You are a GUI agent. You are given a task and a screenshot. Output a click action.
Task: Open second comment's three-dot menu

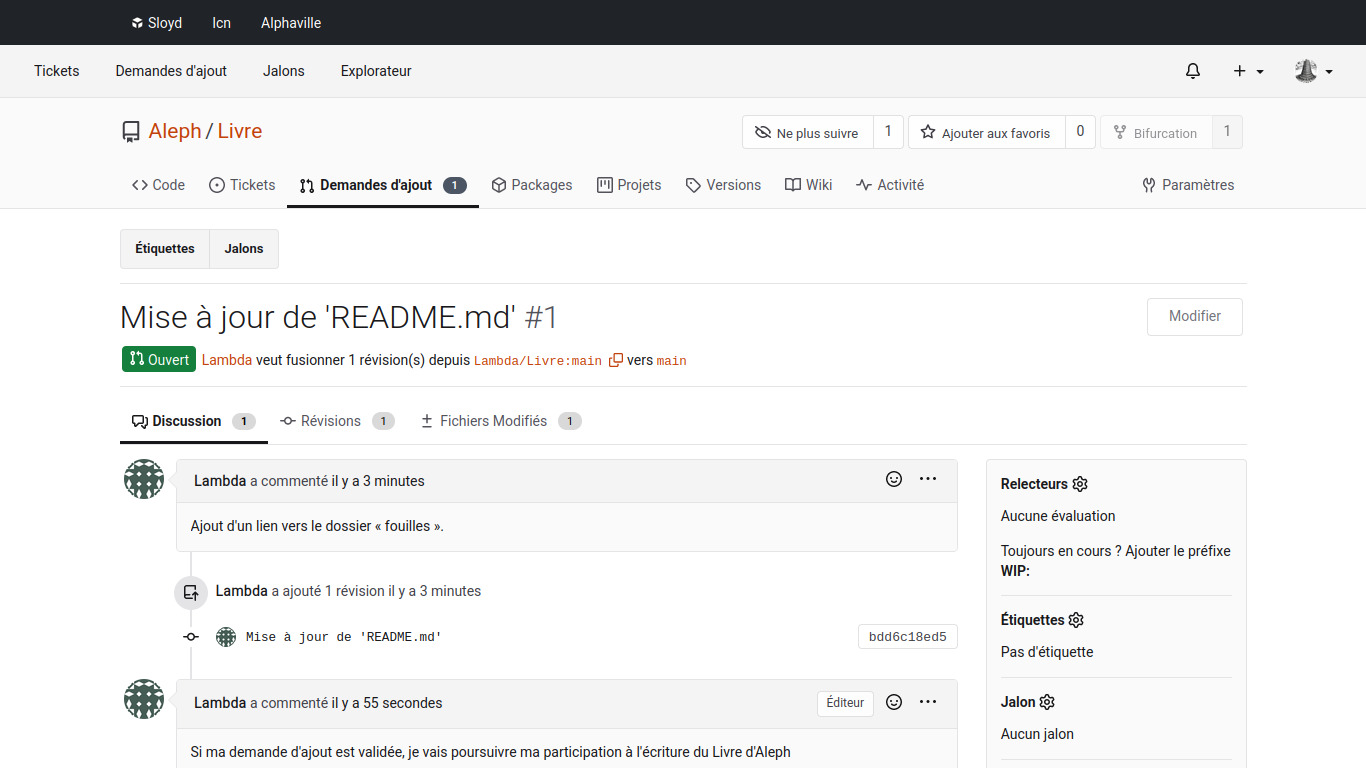coord(928,703)
